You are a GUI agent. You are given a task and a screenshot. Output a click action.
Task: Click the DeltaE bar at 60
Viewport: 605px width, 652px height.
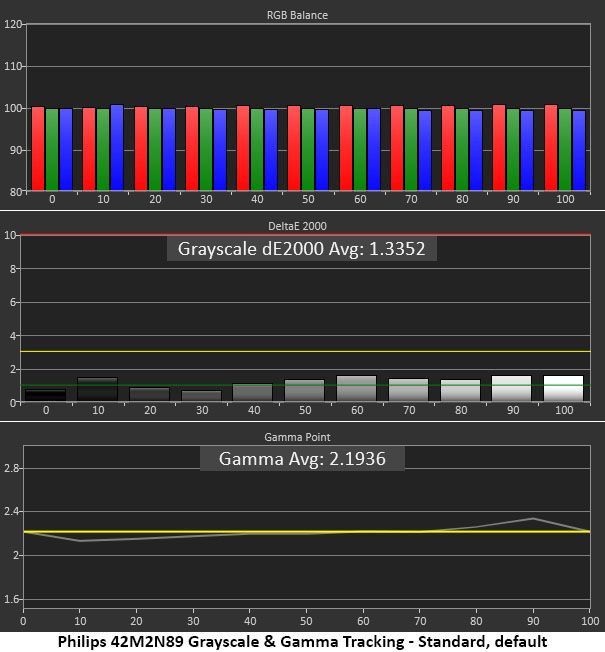coord(356,388)
